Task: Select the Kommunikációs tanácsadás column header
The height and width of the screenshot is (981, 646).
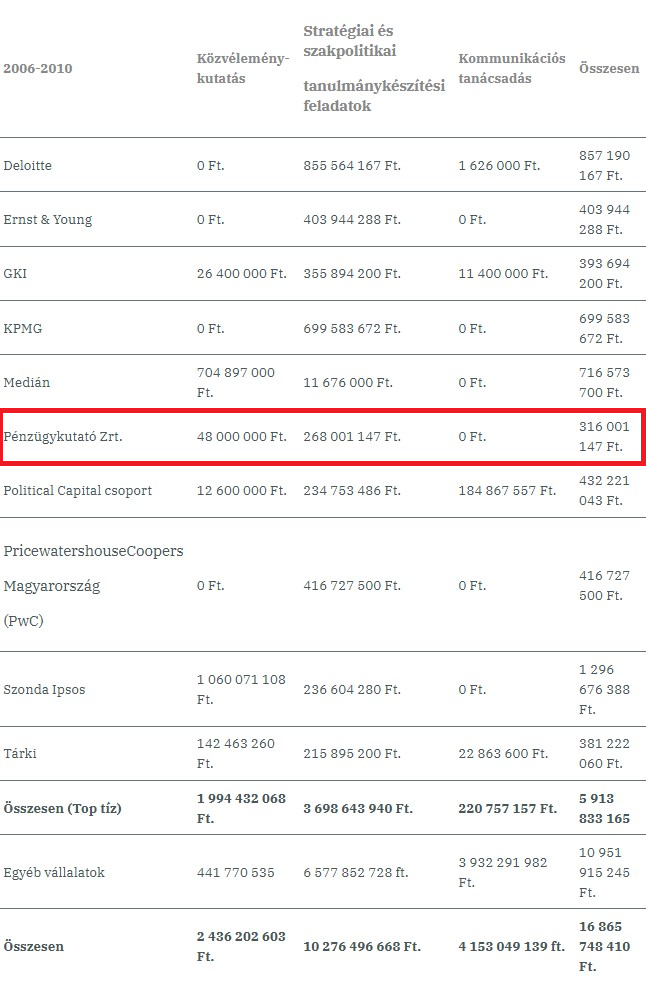Action: (x=512, y=68)
